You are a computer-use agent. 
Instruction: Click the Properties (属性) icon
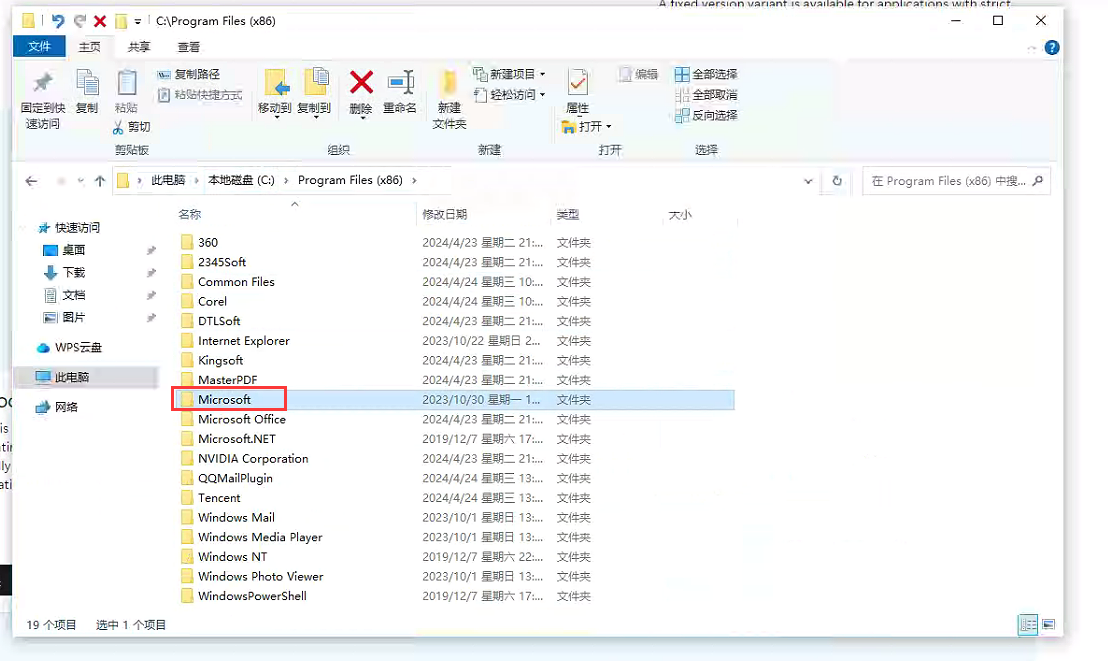point(577,83)
